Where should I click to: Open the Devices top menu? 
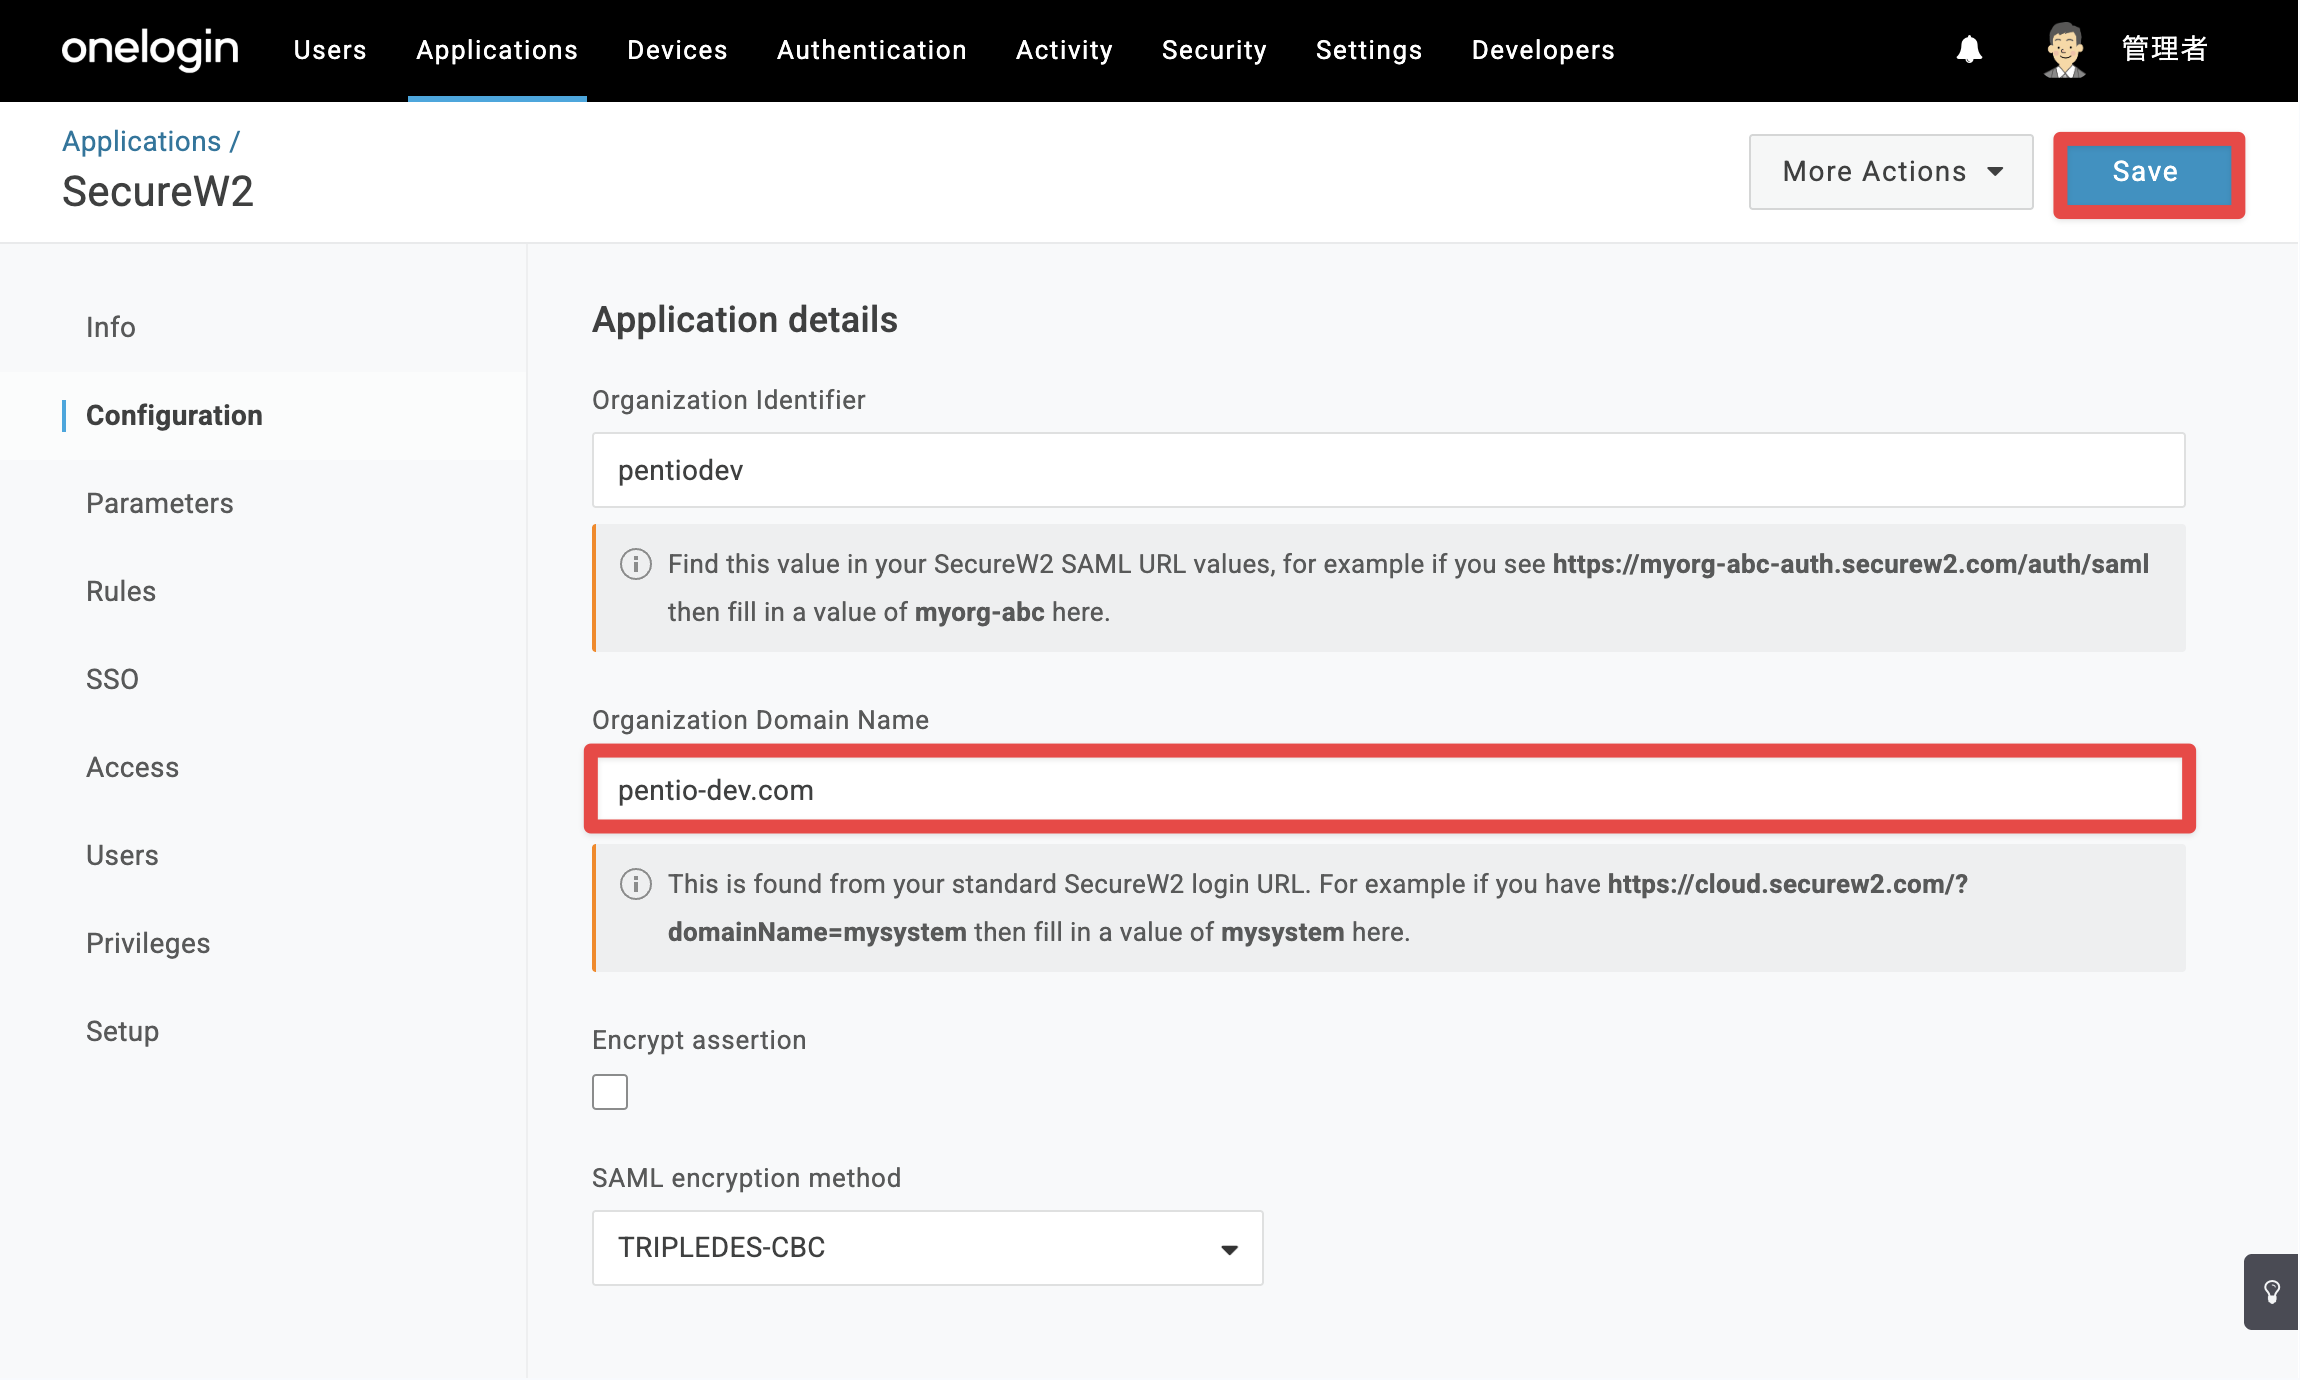pyautogui.click(x=677, y=50)
